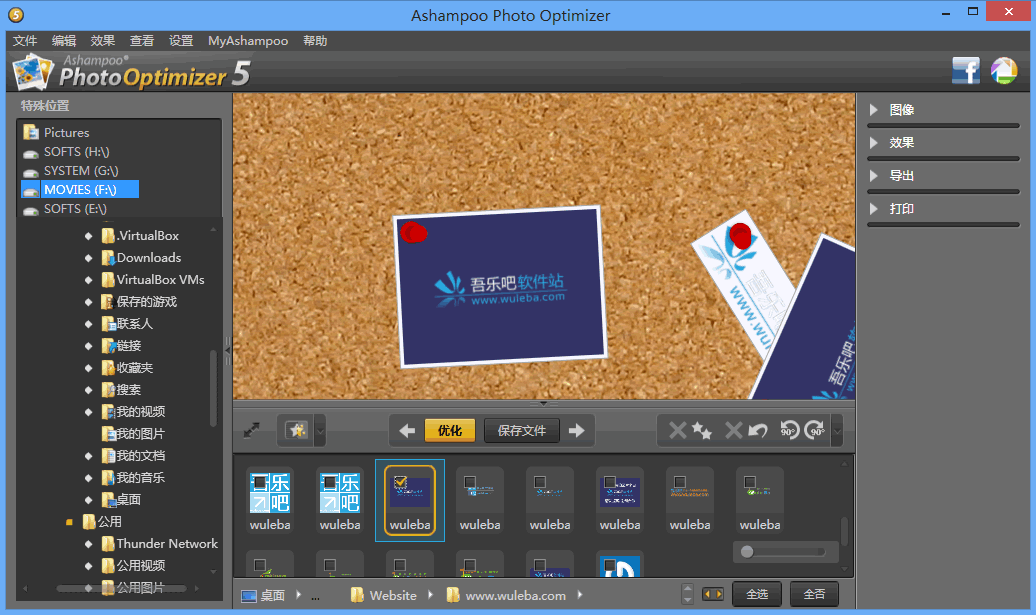Open the 文件 menu
Image resolution: width=1036 pixels, height=615 pixels.
point(25,41)
